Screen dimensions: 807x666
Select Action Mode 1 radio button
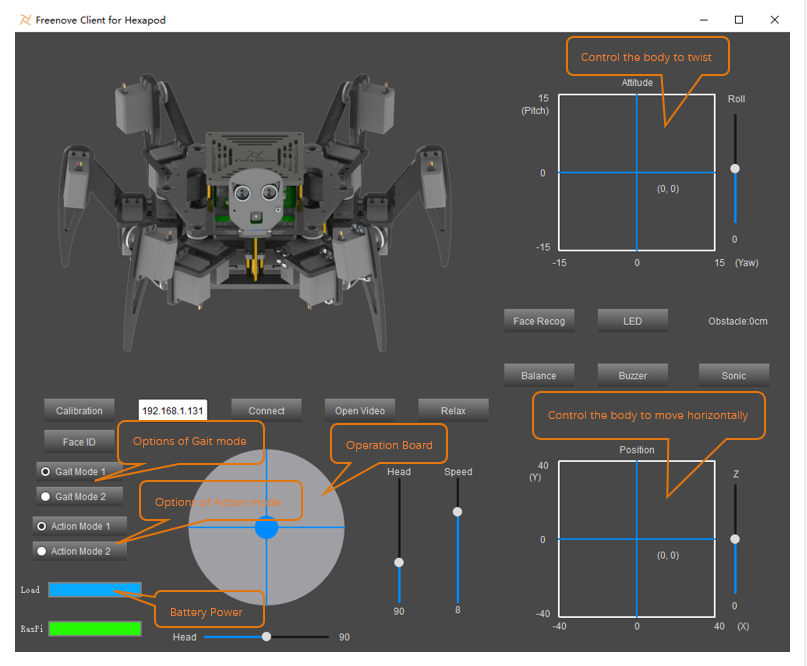point(42,526)
